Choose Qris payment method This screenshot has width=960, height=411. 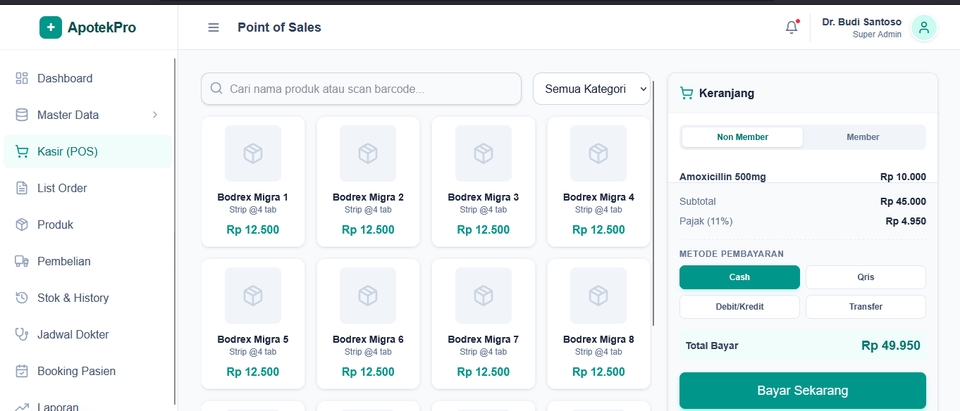[866, 277]
